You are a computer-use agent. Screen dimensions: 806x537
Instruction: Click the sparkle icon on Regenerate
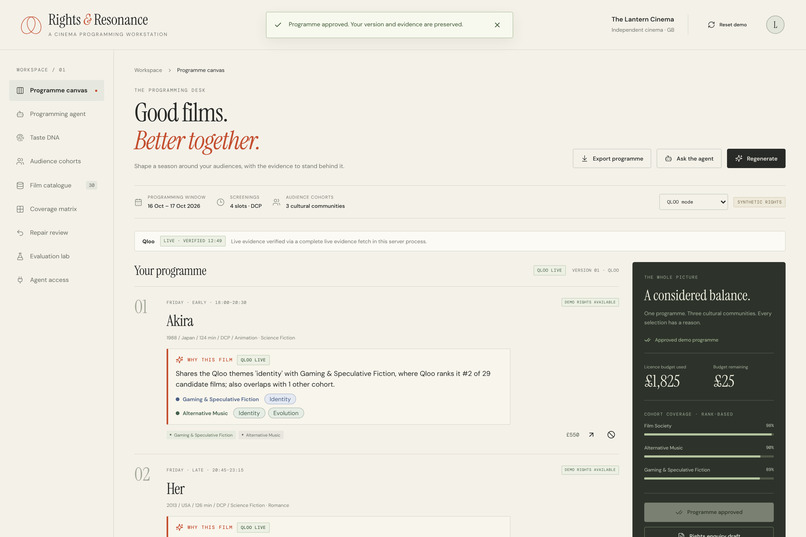pos(739,158)
